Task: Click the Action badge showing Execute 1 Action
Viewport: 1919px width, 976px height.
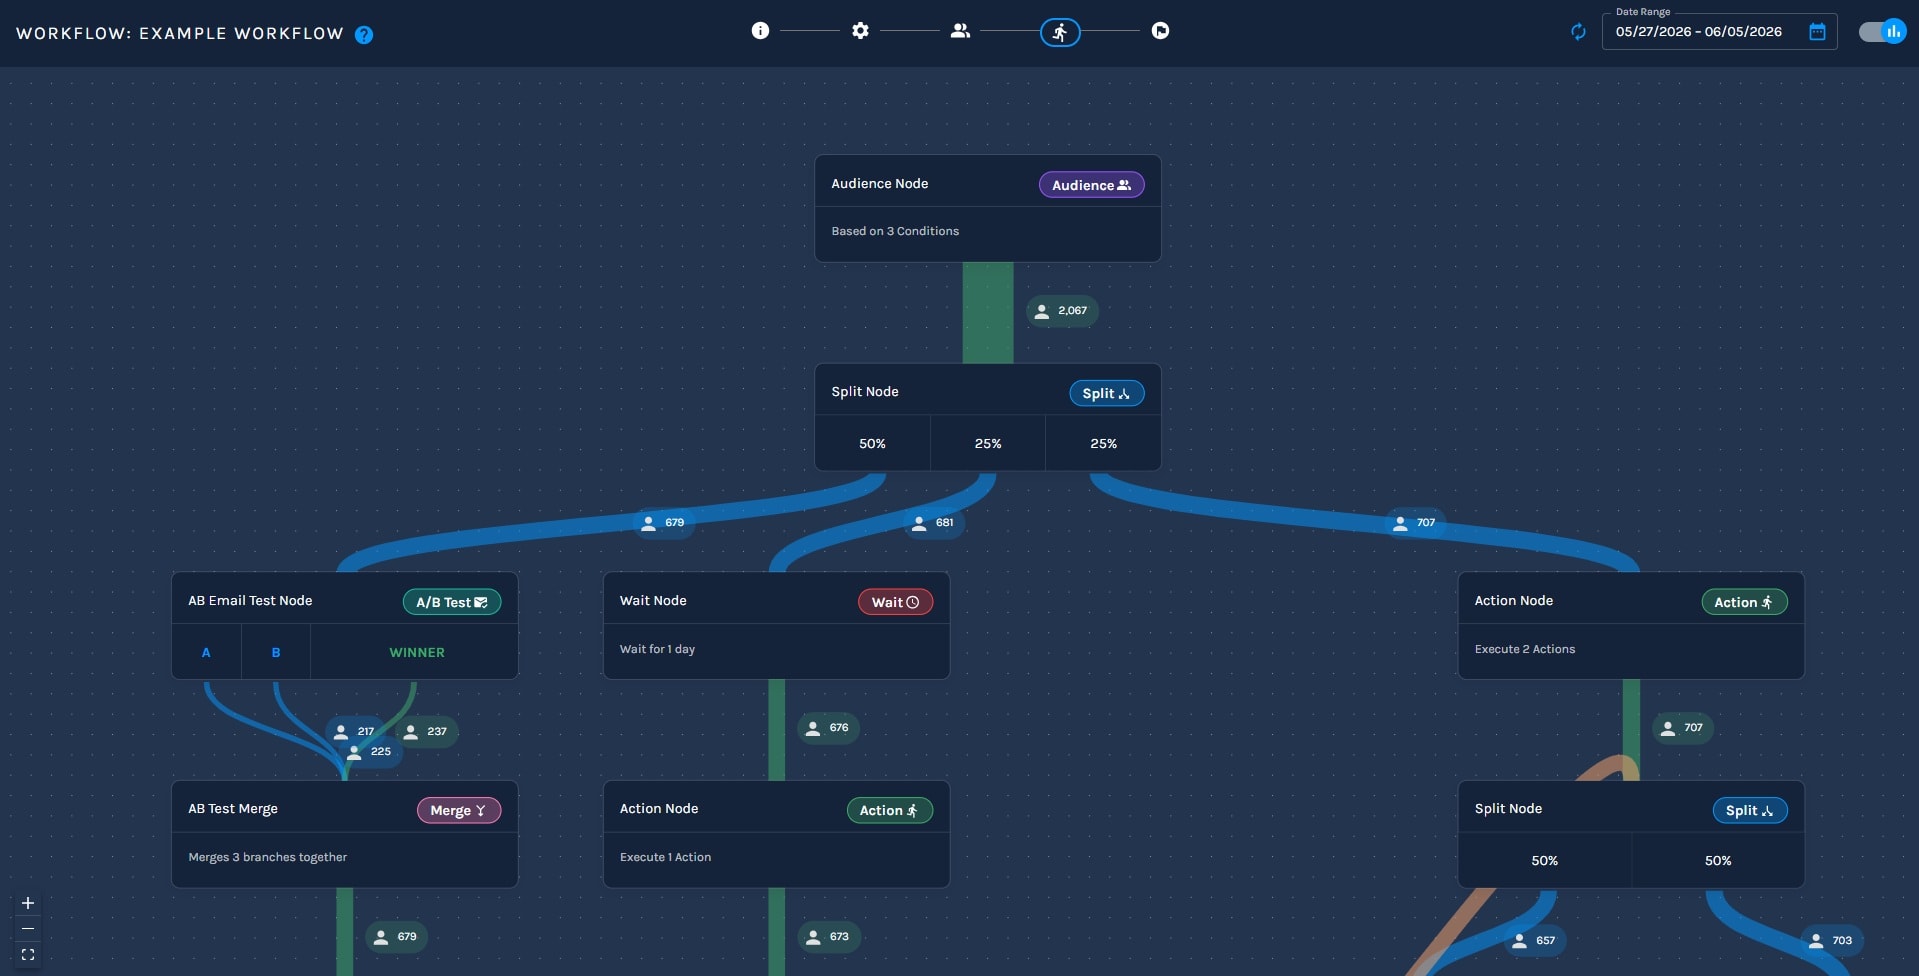Action: tap(889, 810)
